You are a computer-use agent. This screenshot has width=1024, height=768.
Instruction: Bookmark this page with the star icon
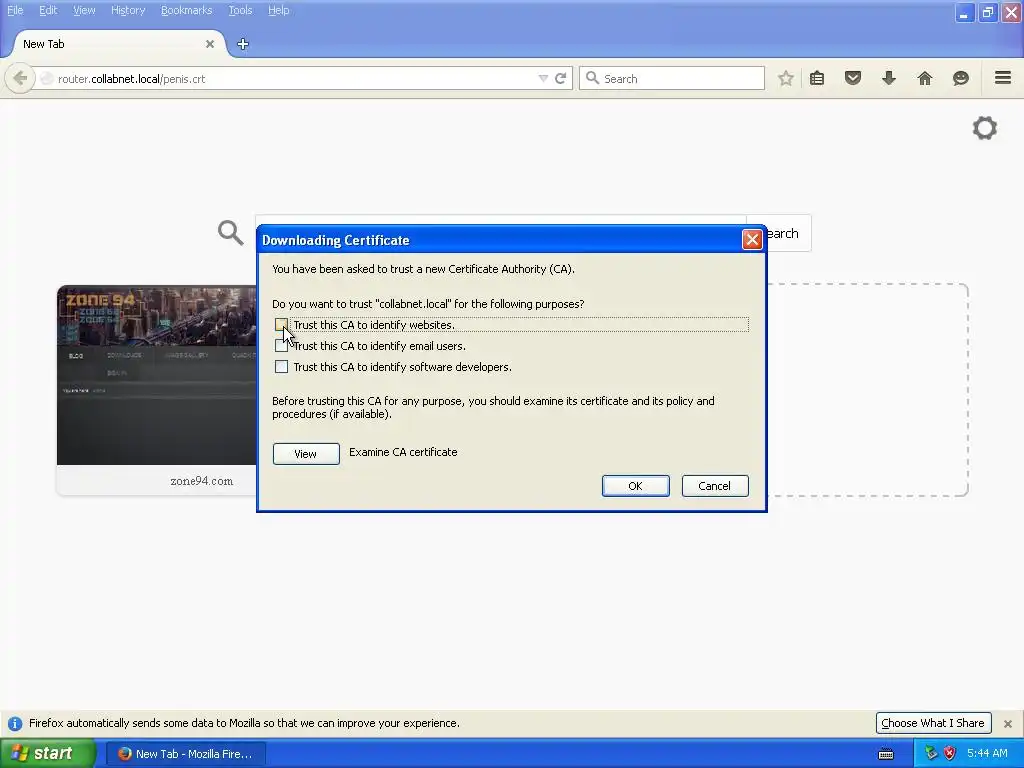[786, 78]
